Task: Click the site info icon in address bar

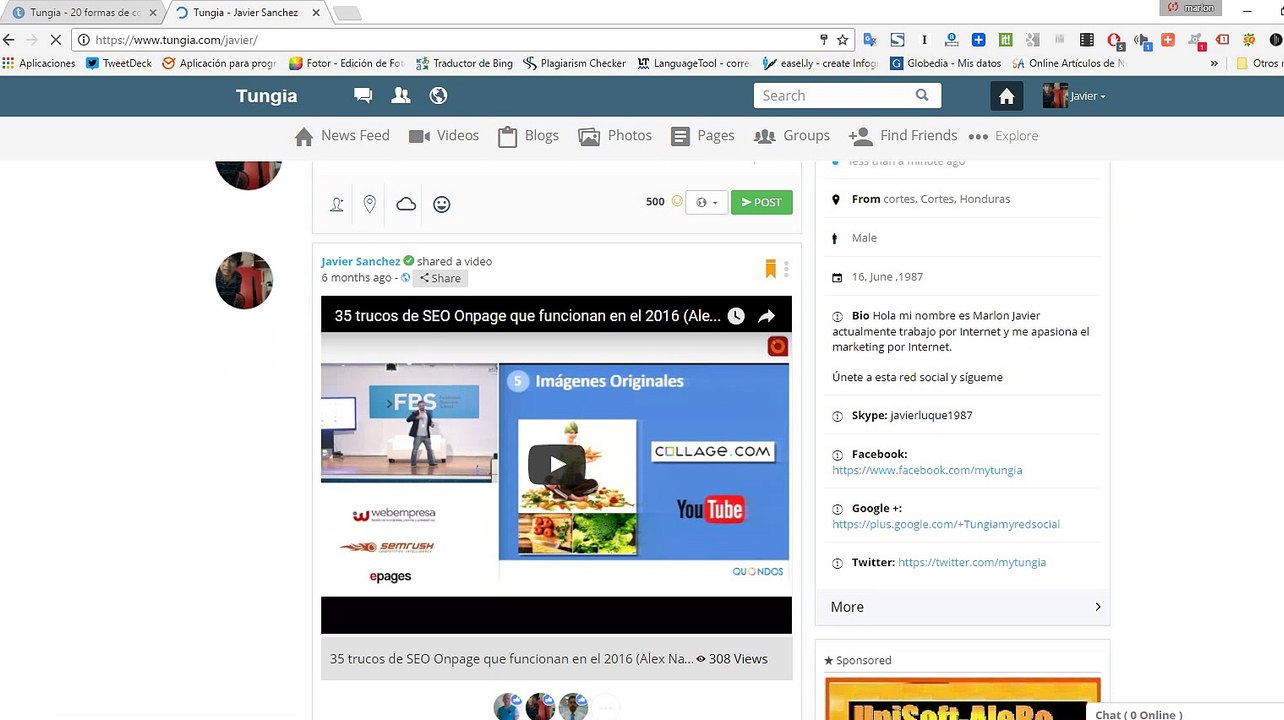Action: tap(84, 40)
